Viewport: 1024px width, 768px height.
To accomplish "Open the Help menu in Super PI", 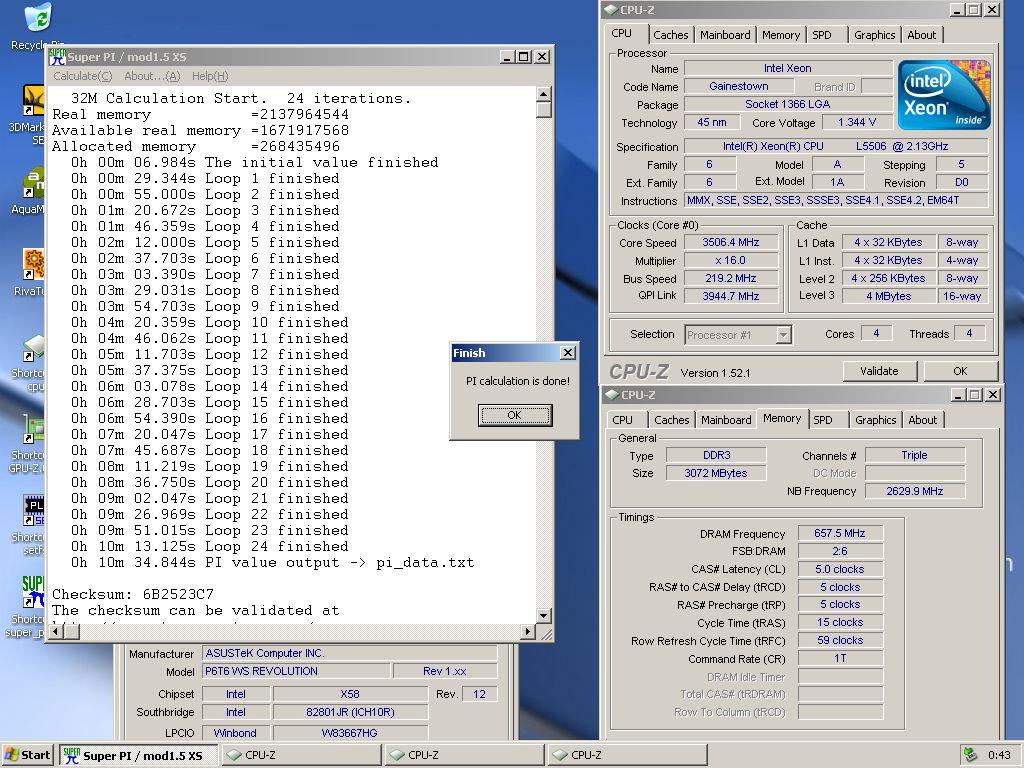I will 210,76.
